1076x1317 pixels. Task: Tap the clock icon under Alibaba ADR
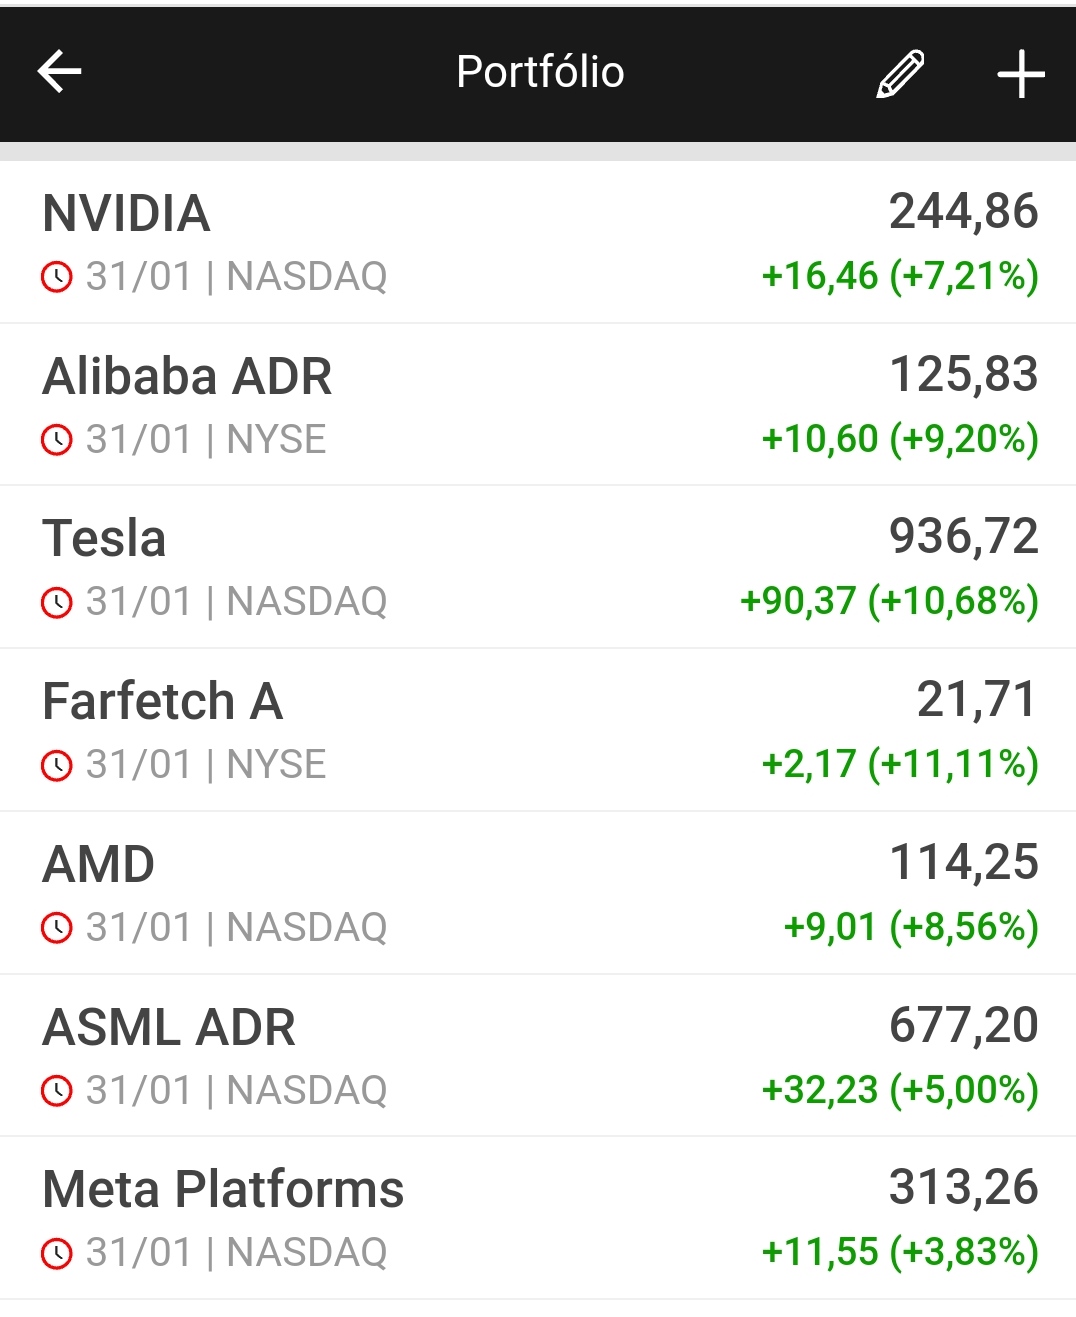coord(57,440)
